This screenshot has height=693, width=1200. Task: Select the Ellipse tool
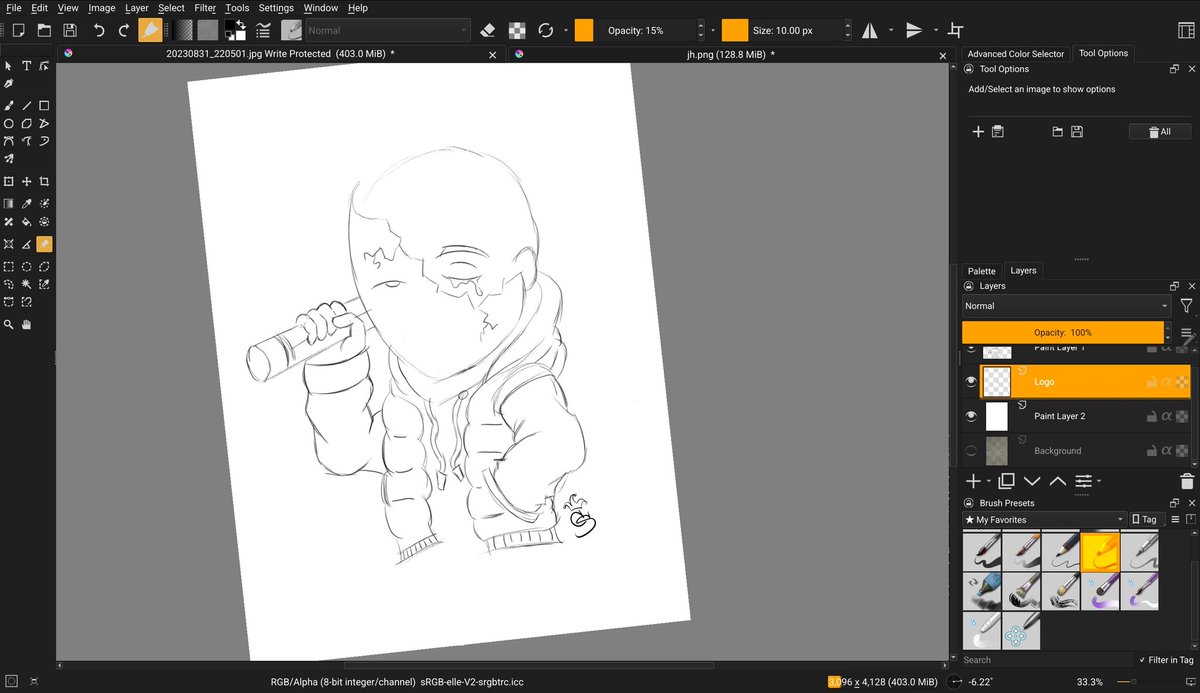pyautogui.click(x=9, y=123)
